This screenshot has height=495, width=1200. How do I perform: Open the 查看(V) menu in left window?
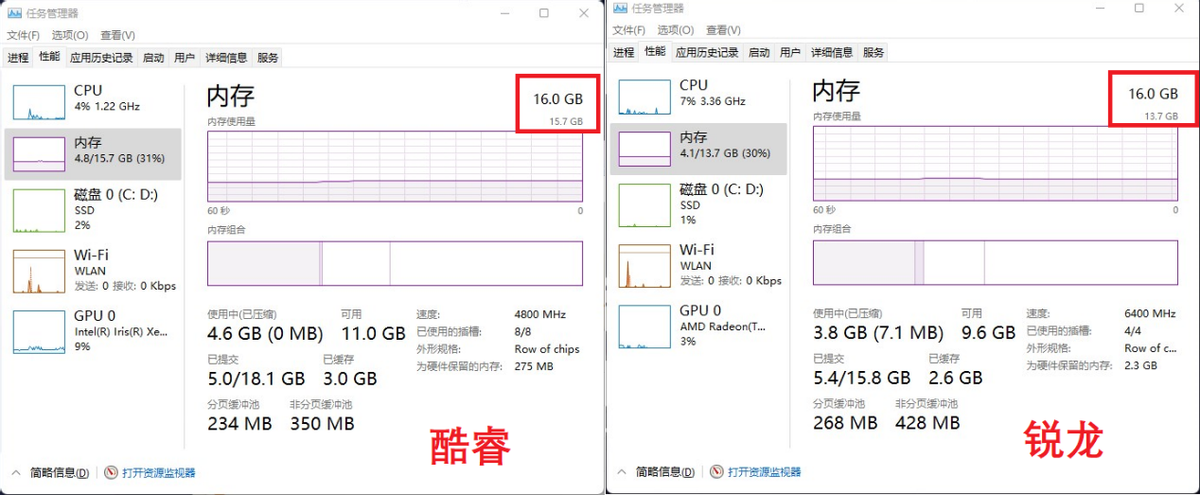coord(118,35)
